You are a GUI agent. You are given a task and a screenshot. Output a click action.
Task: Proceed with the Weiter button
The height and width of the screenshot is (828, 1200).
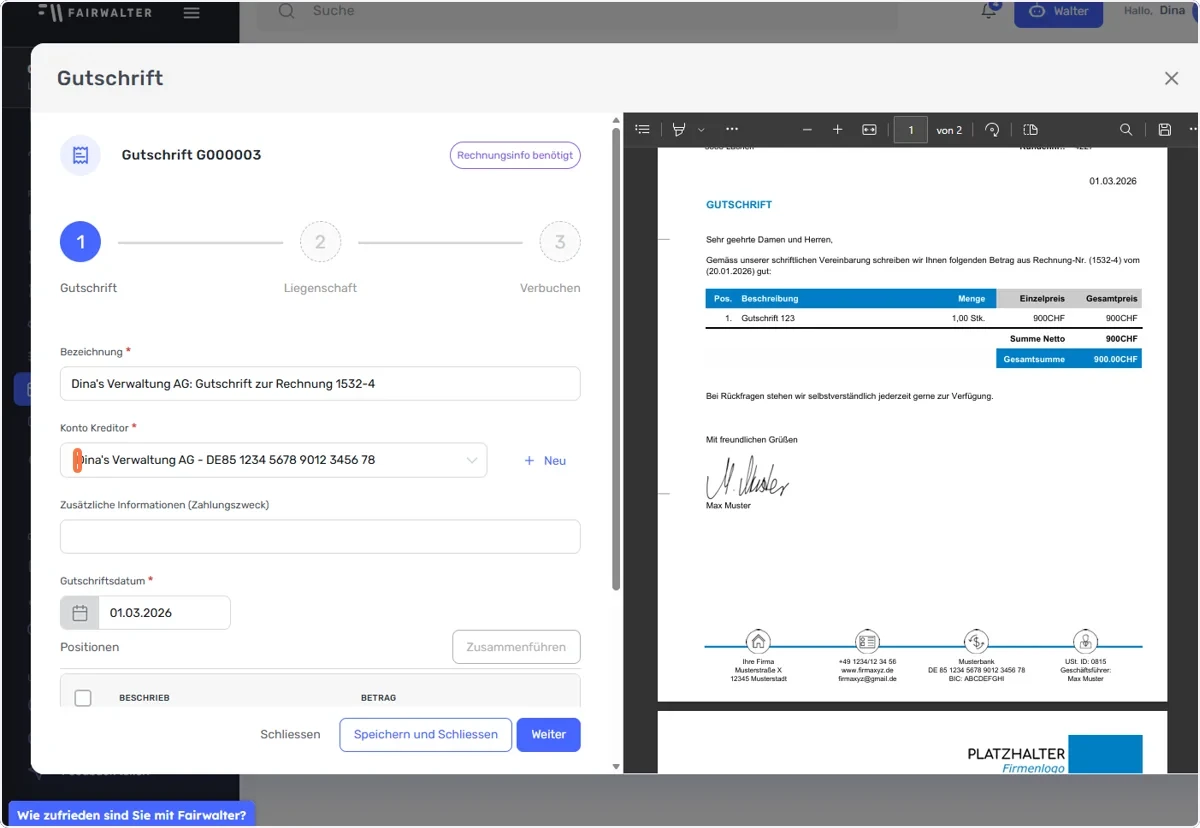(548, 734)
